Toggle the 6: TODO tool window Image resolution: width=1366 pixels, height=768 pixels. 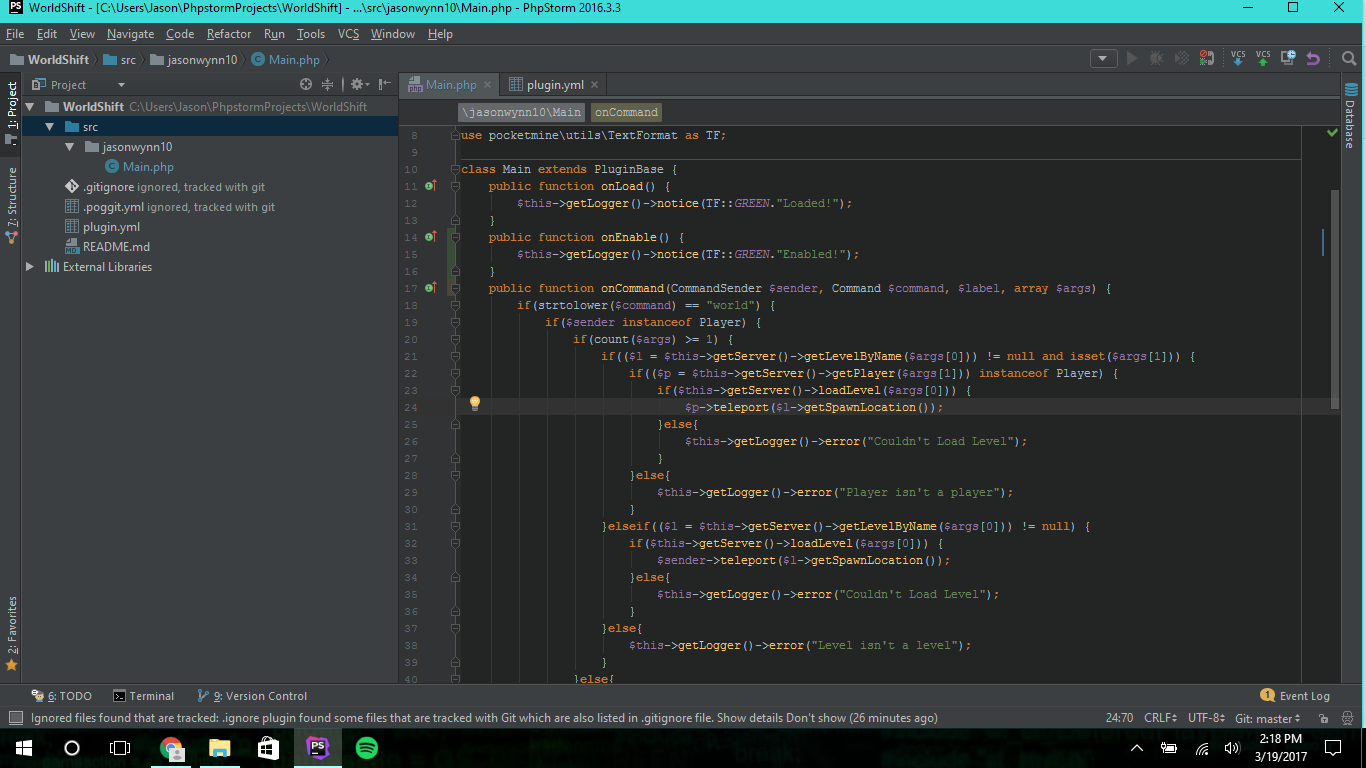[x=61, y=696]
